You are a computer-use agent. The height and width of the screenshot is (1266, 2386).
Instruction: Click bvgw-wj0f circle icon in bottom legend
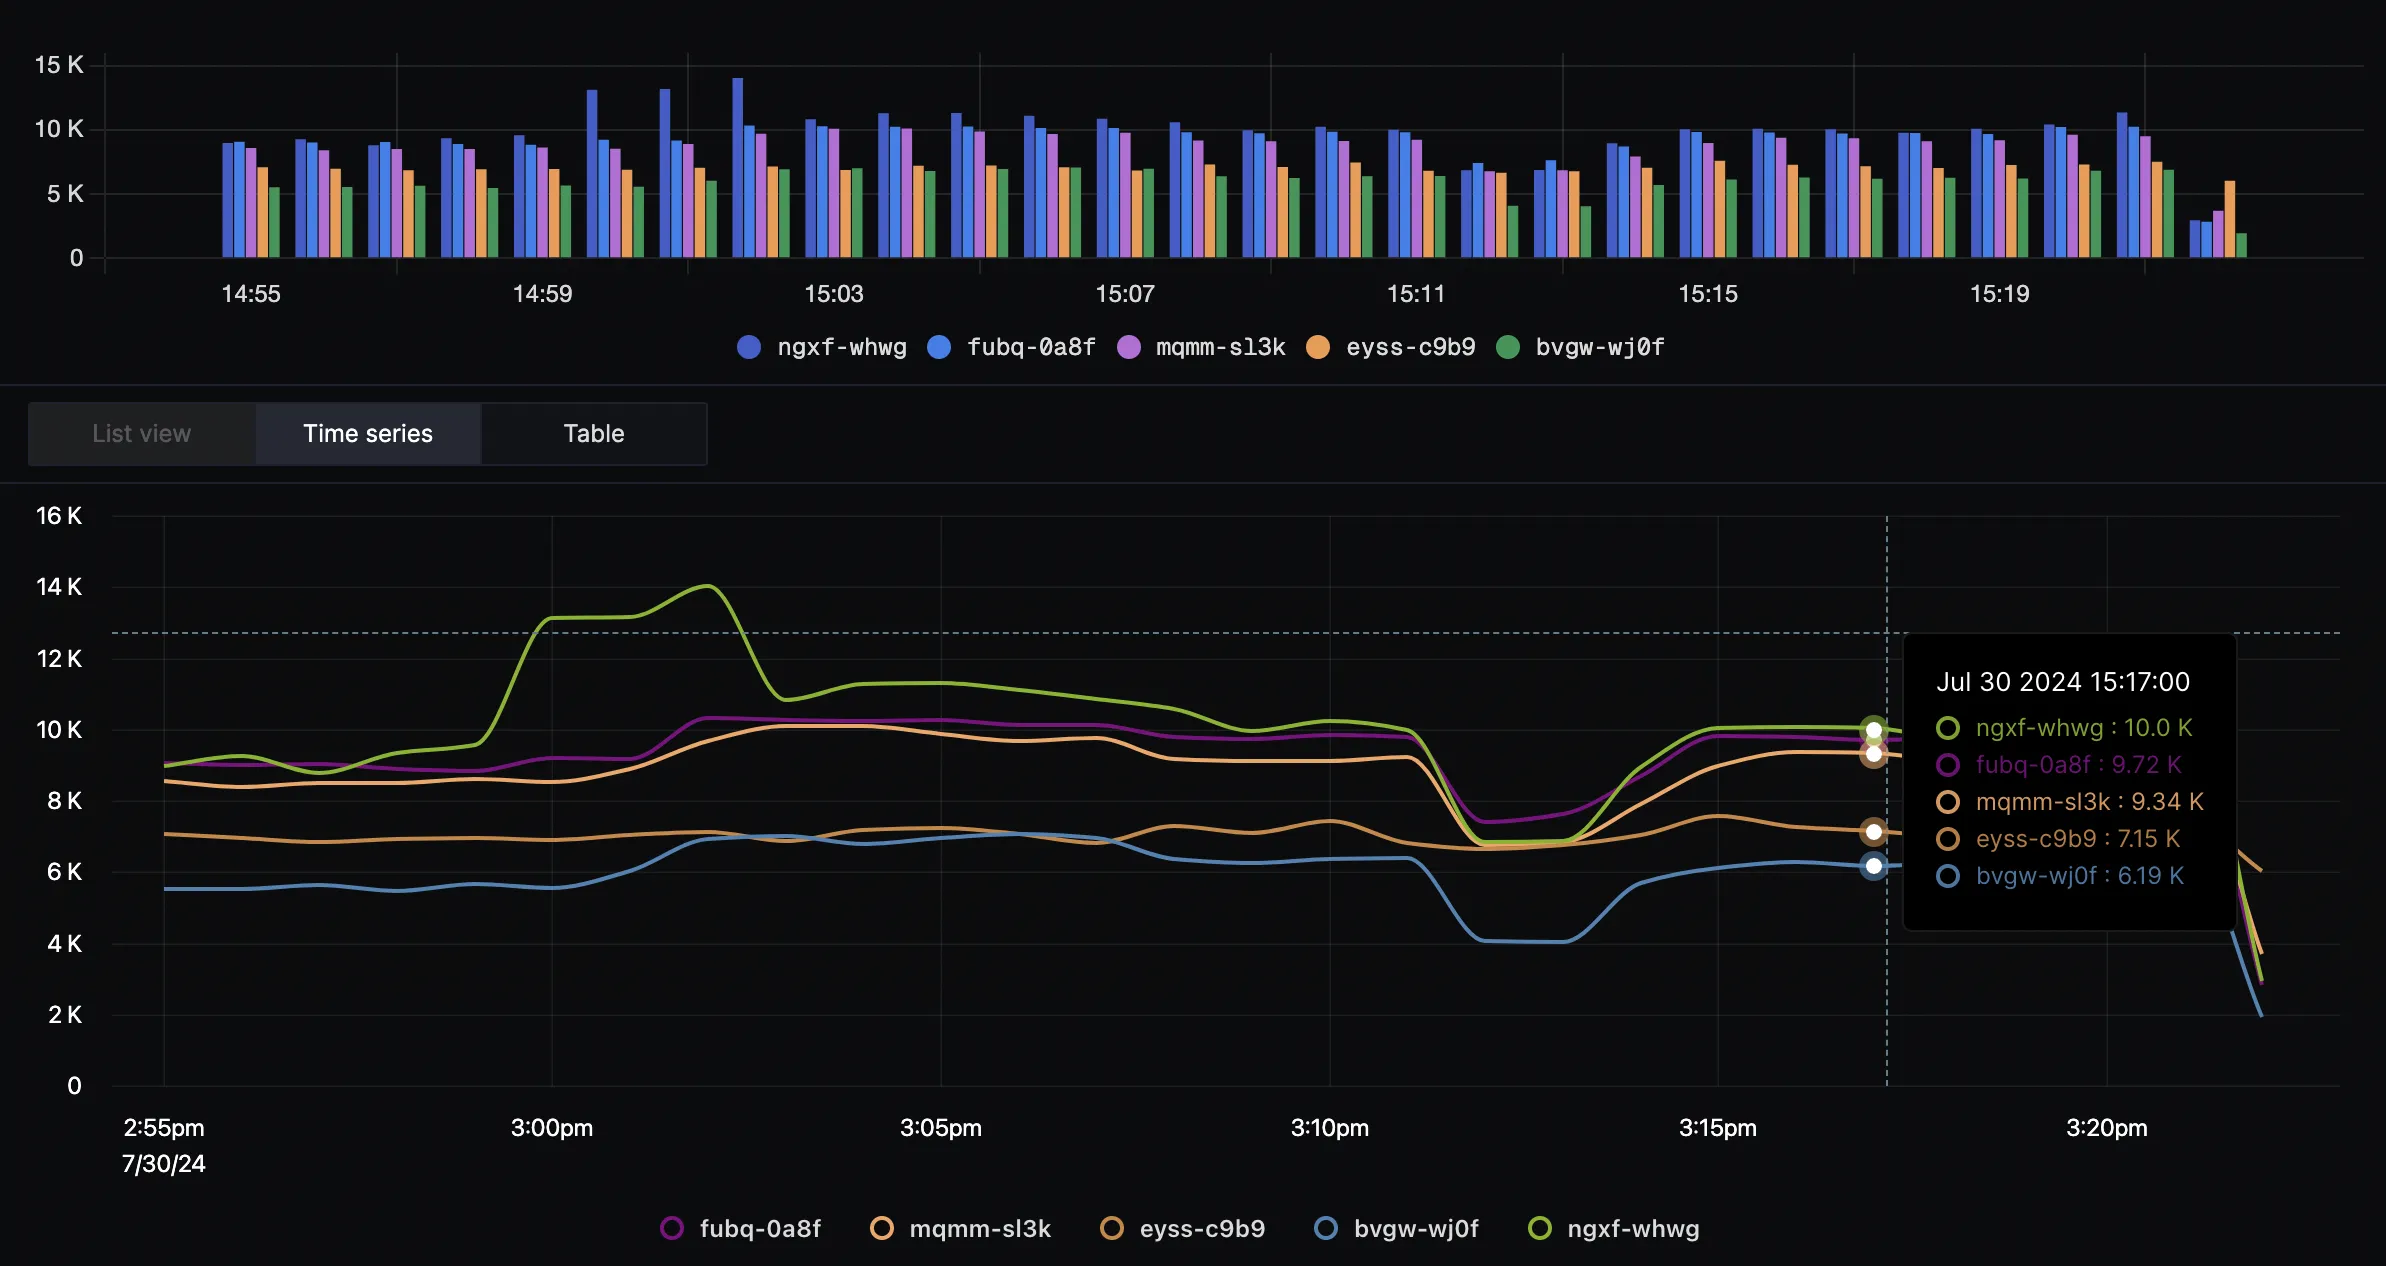(1326, 1228)
